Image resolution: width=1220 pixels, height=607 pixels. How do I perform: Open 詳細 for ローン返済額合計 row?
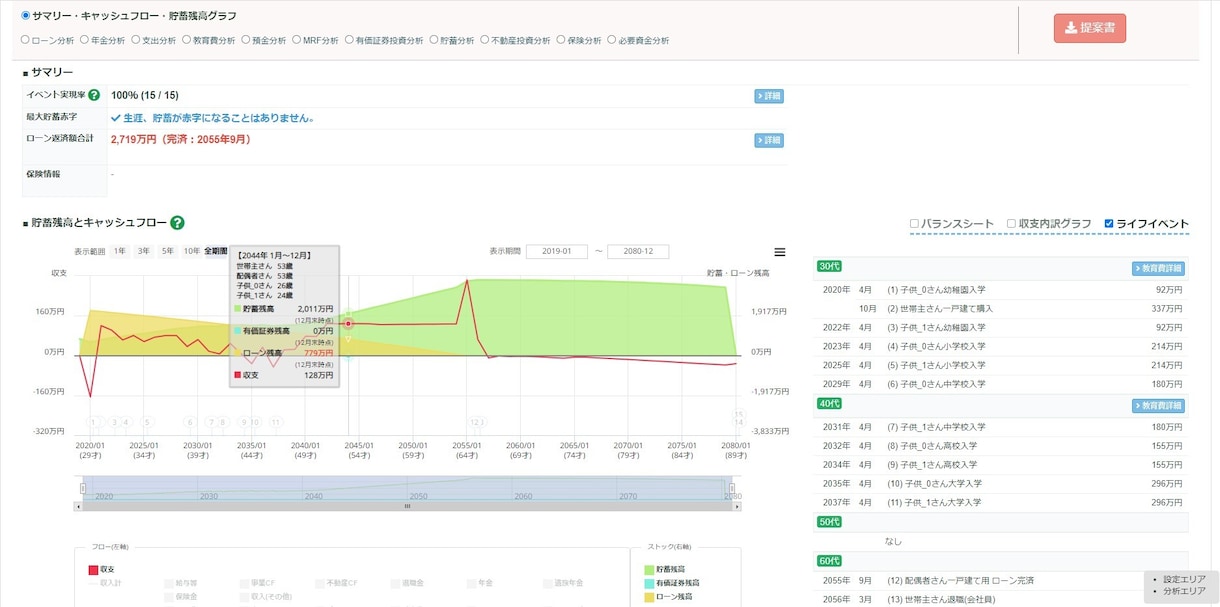point(769,140)
